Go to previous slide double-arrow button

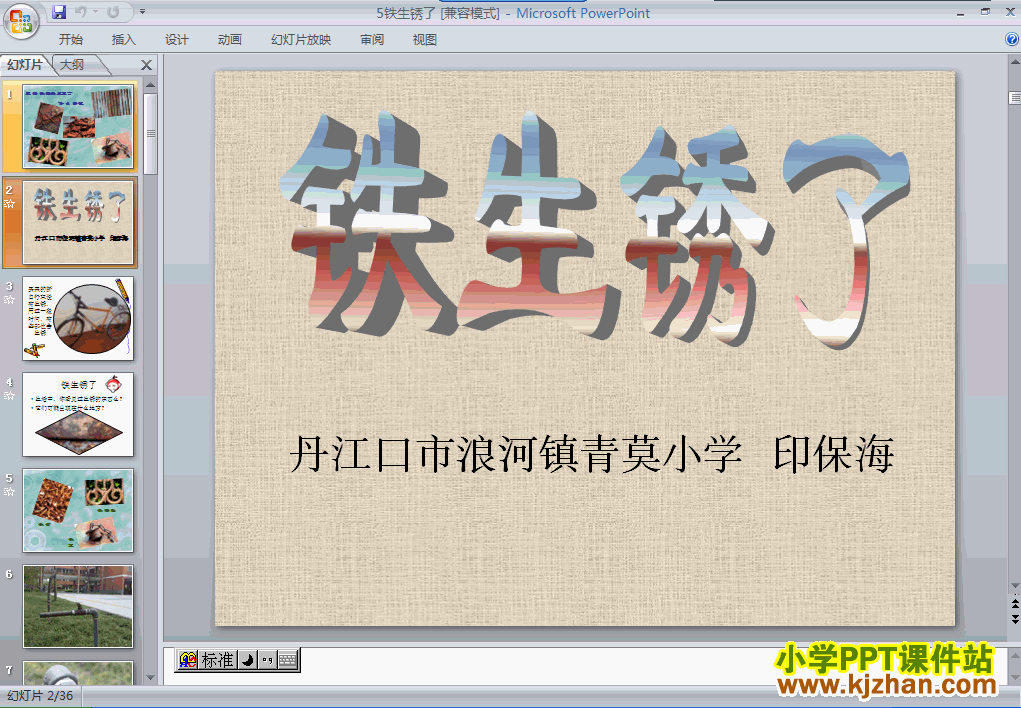click(1014, 604)
